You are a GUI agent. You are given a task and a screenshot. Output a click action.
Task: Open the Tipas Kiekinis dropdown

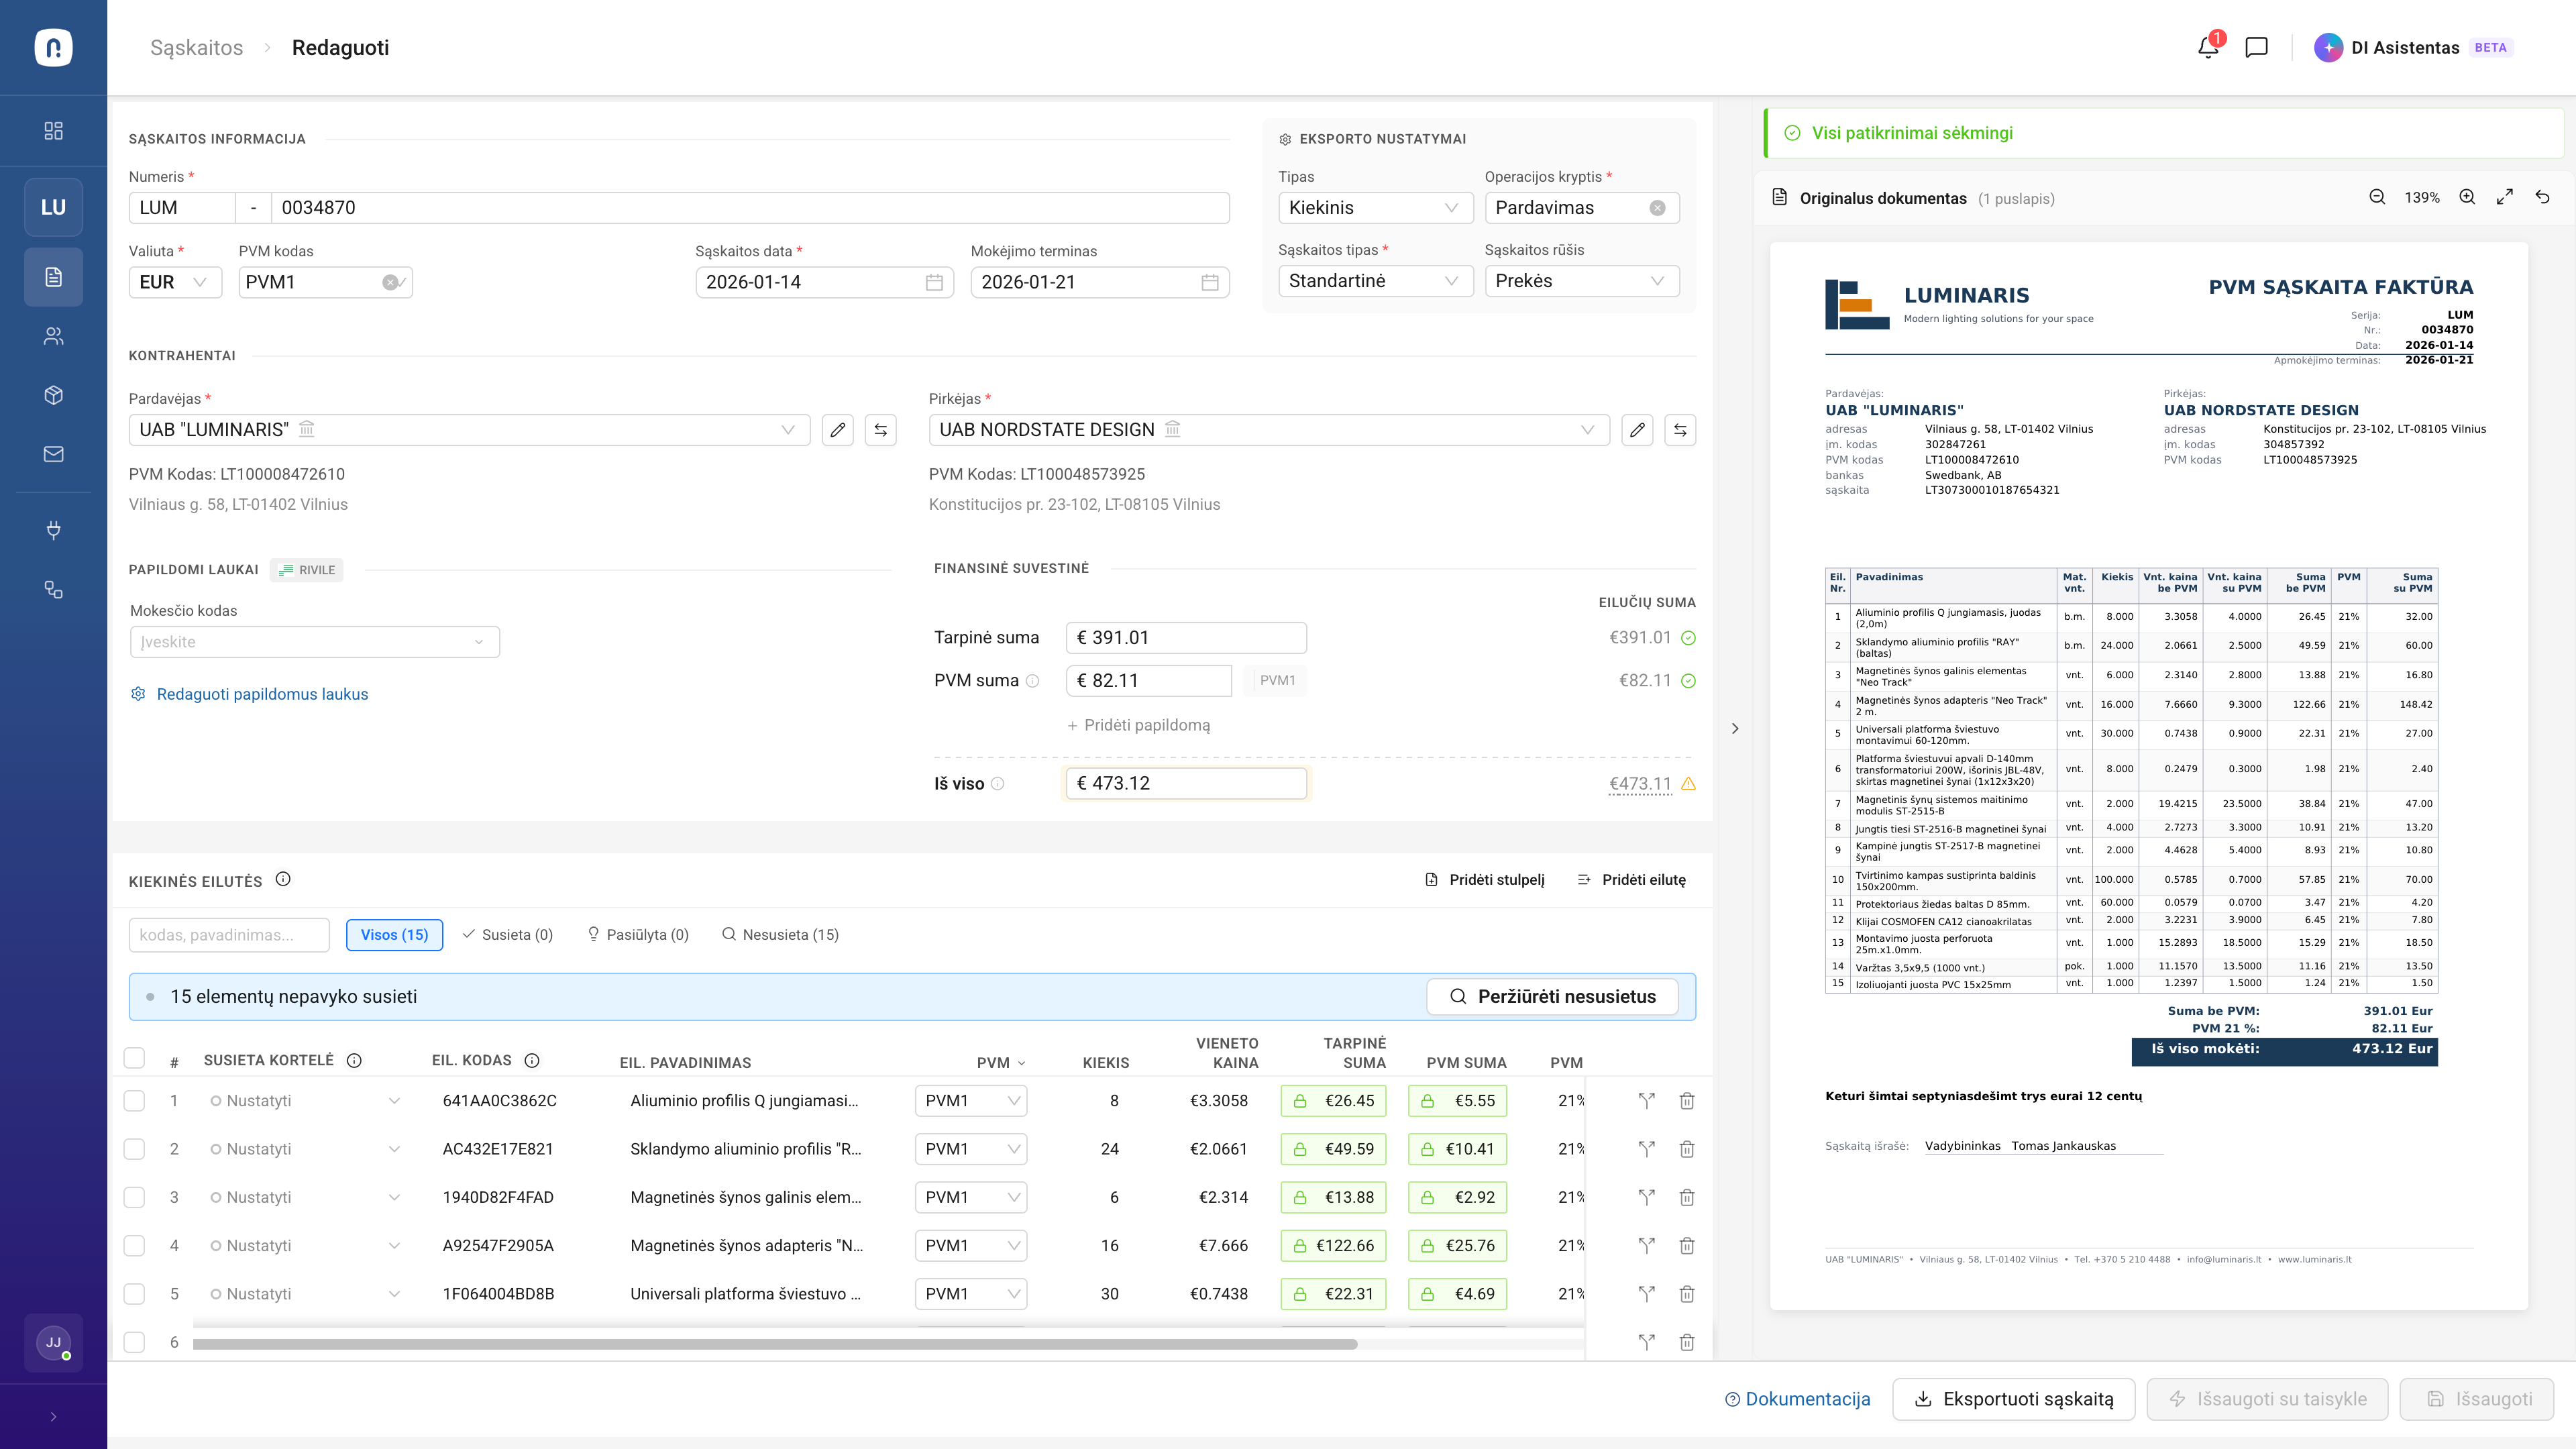point(1376,208)
